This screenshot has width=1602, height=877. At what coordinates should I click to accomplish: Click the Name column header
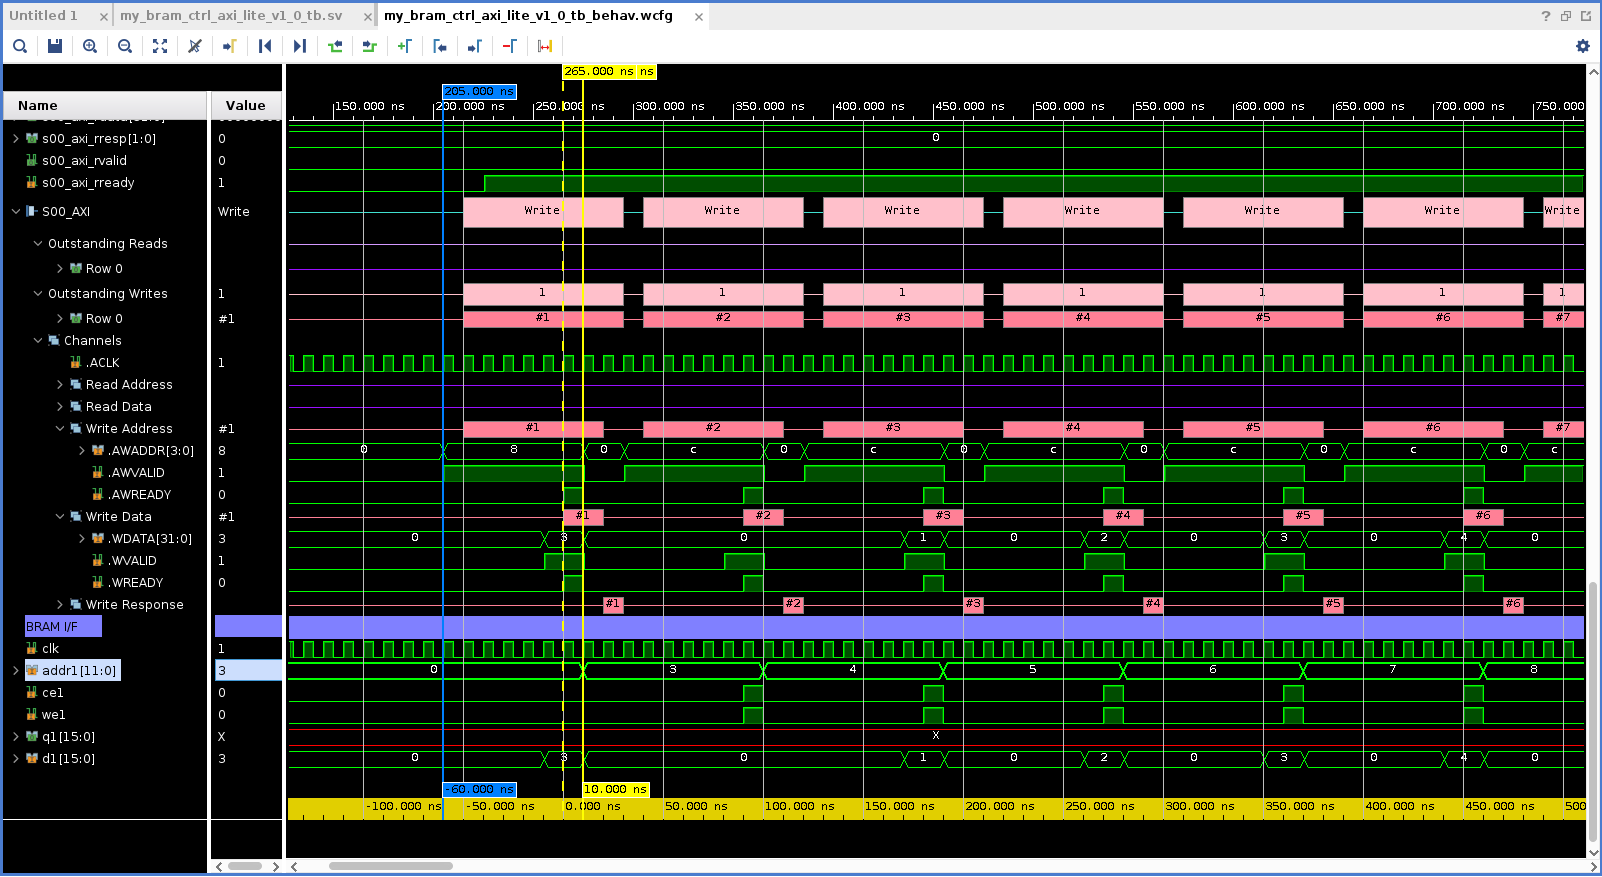105,105
